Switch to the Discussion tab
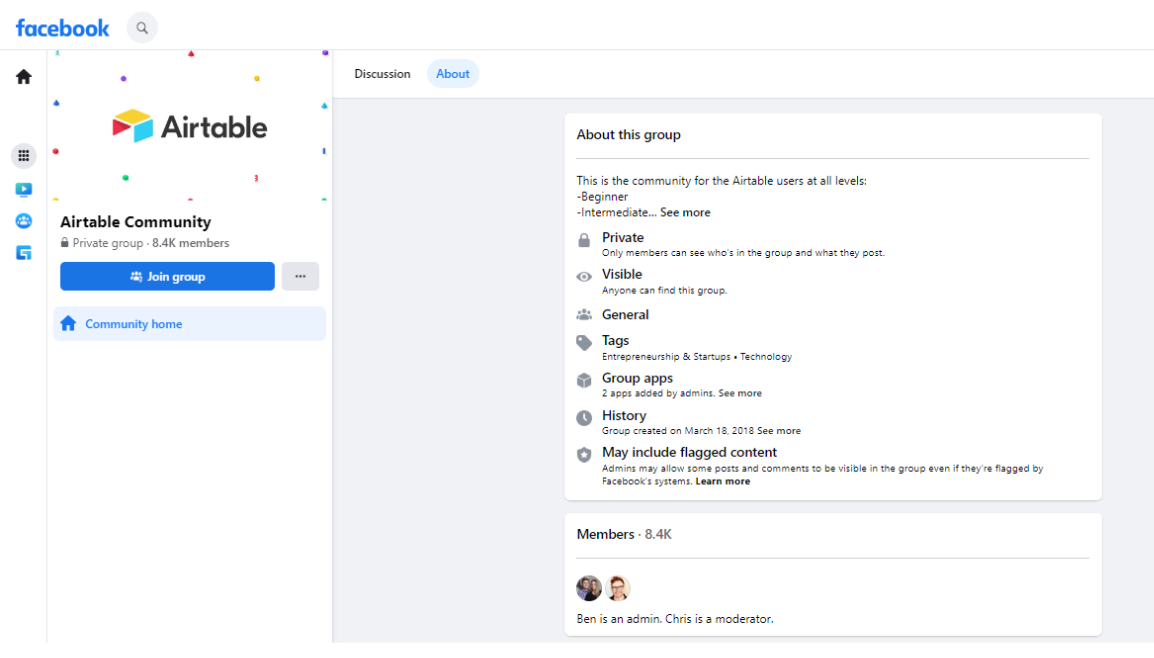 pos(382,74)
